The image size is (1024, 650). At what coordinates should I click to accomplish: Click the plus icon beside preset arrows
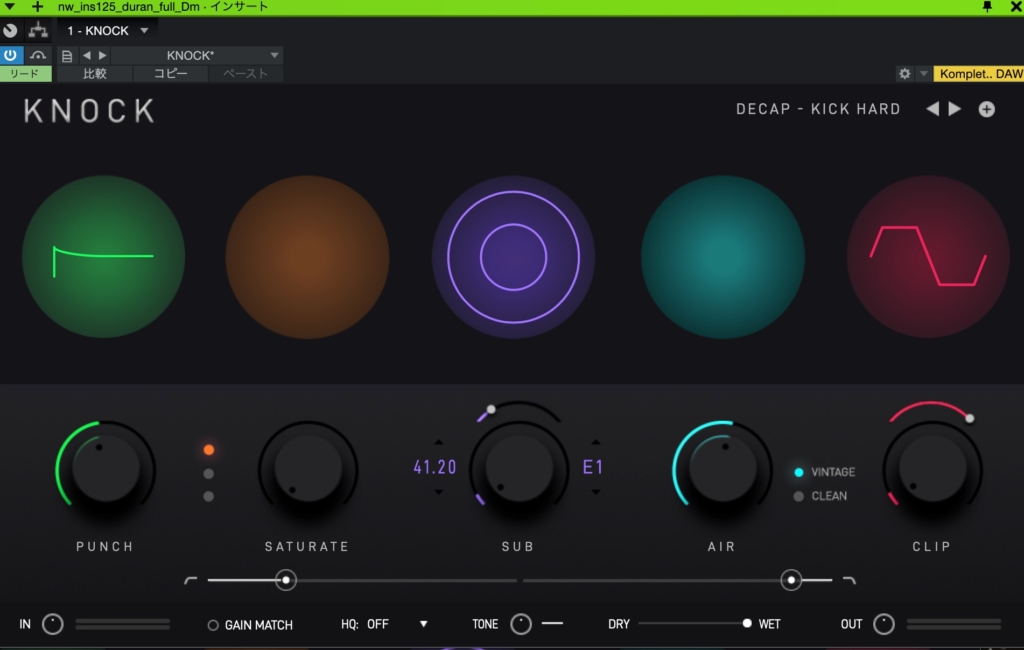pos(987,109)
